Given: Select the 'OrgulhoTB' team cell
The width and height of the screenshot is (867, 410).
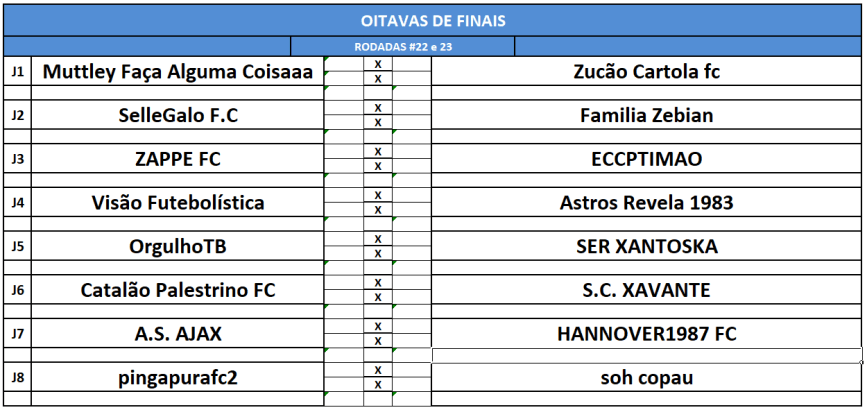Looking at the screenshot, I should point(178,246).
